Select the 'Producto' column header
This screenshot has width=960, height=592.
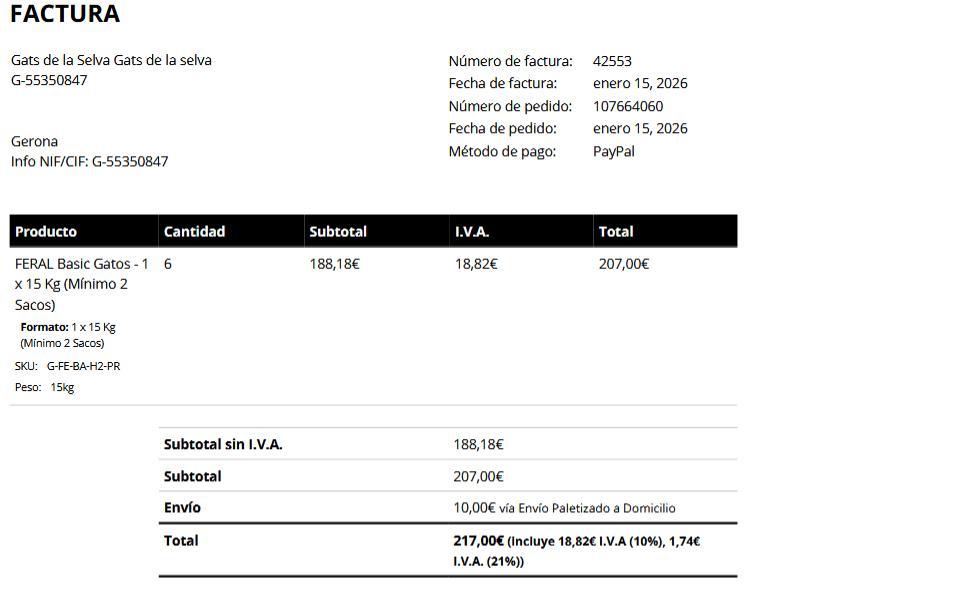point(46,231)
